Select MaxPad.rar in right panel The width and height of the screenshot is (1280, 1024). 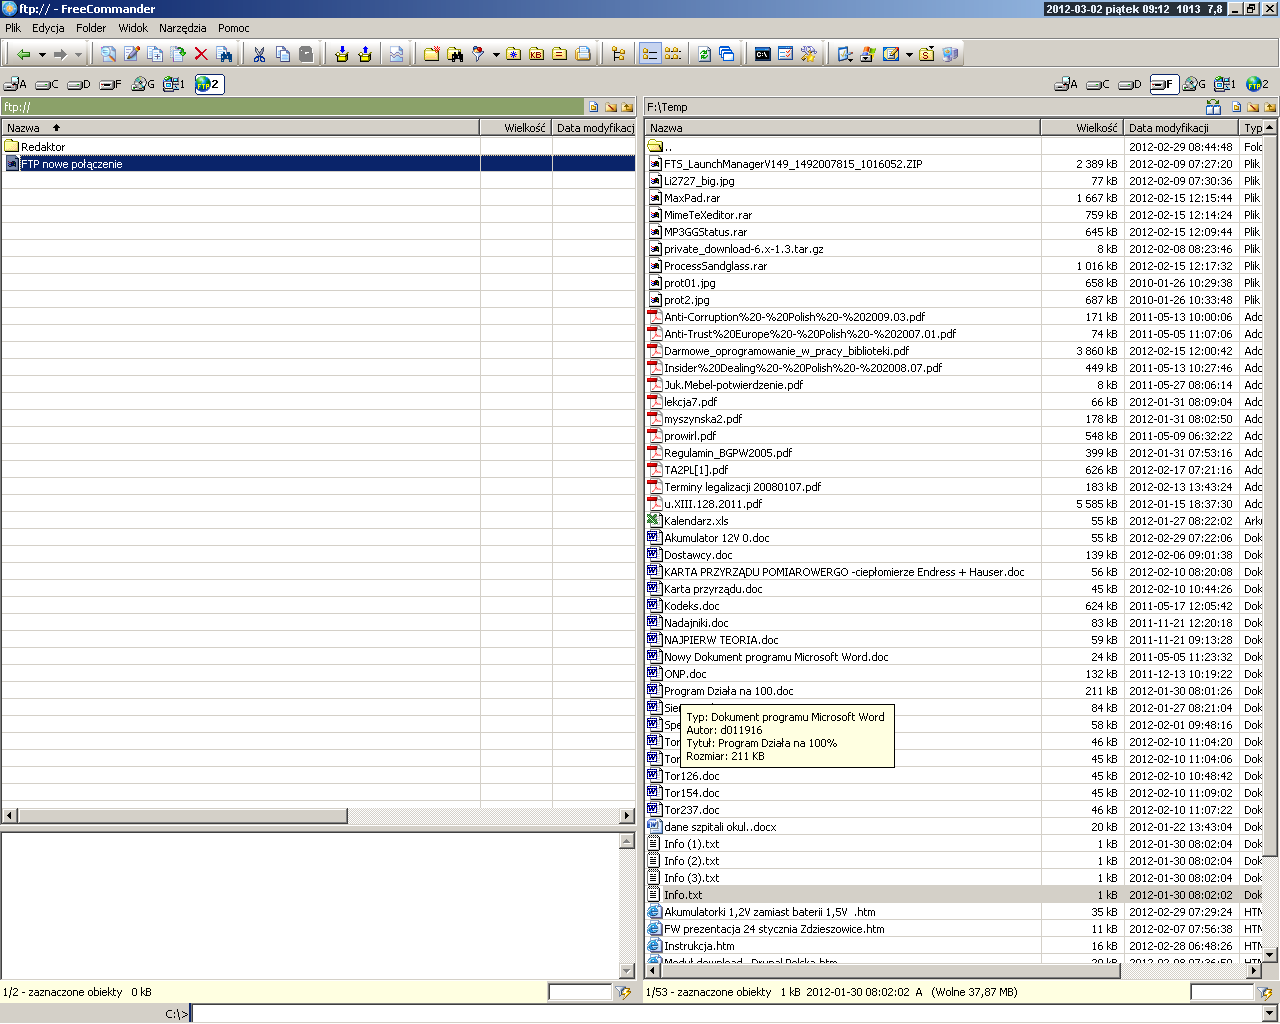point(692,198)
